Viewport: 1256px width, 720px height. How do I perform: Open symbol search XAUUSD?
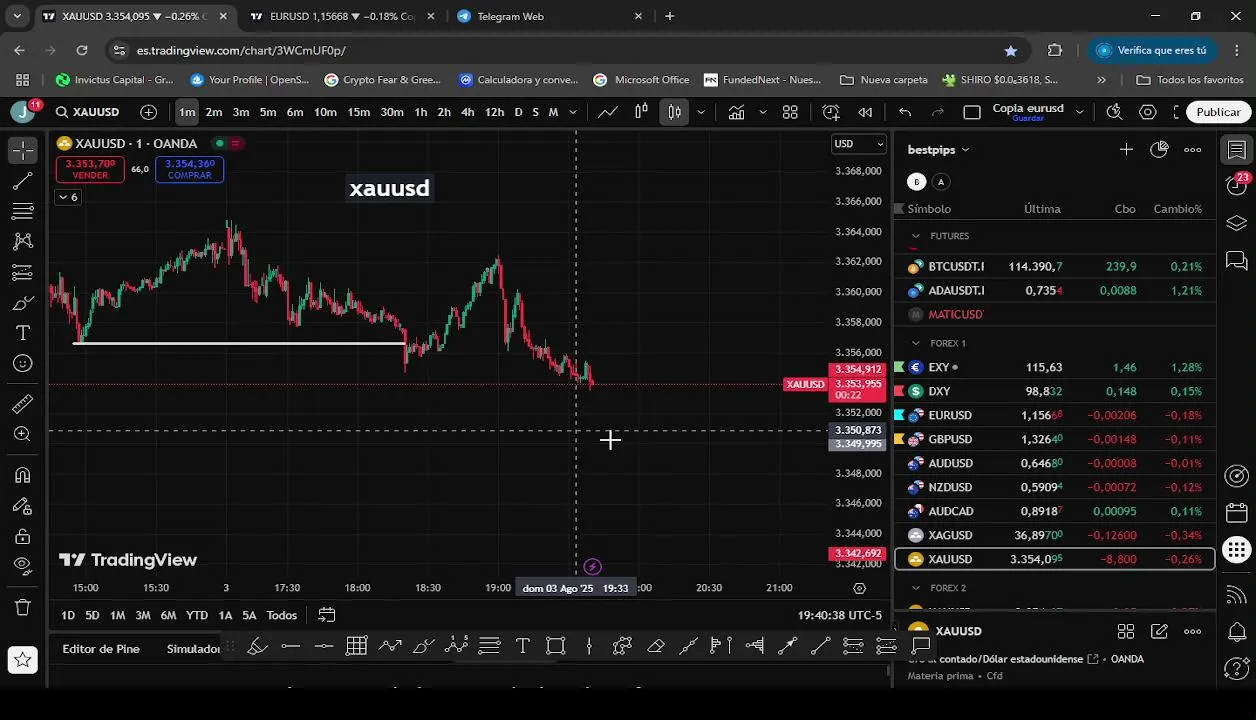click(x=88, y=112)
